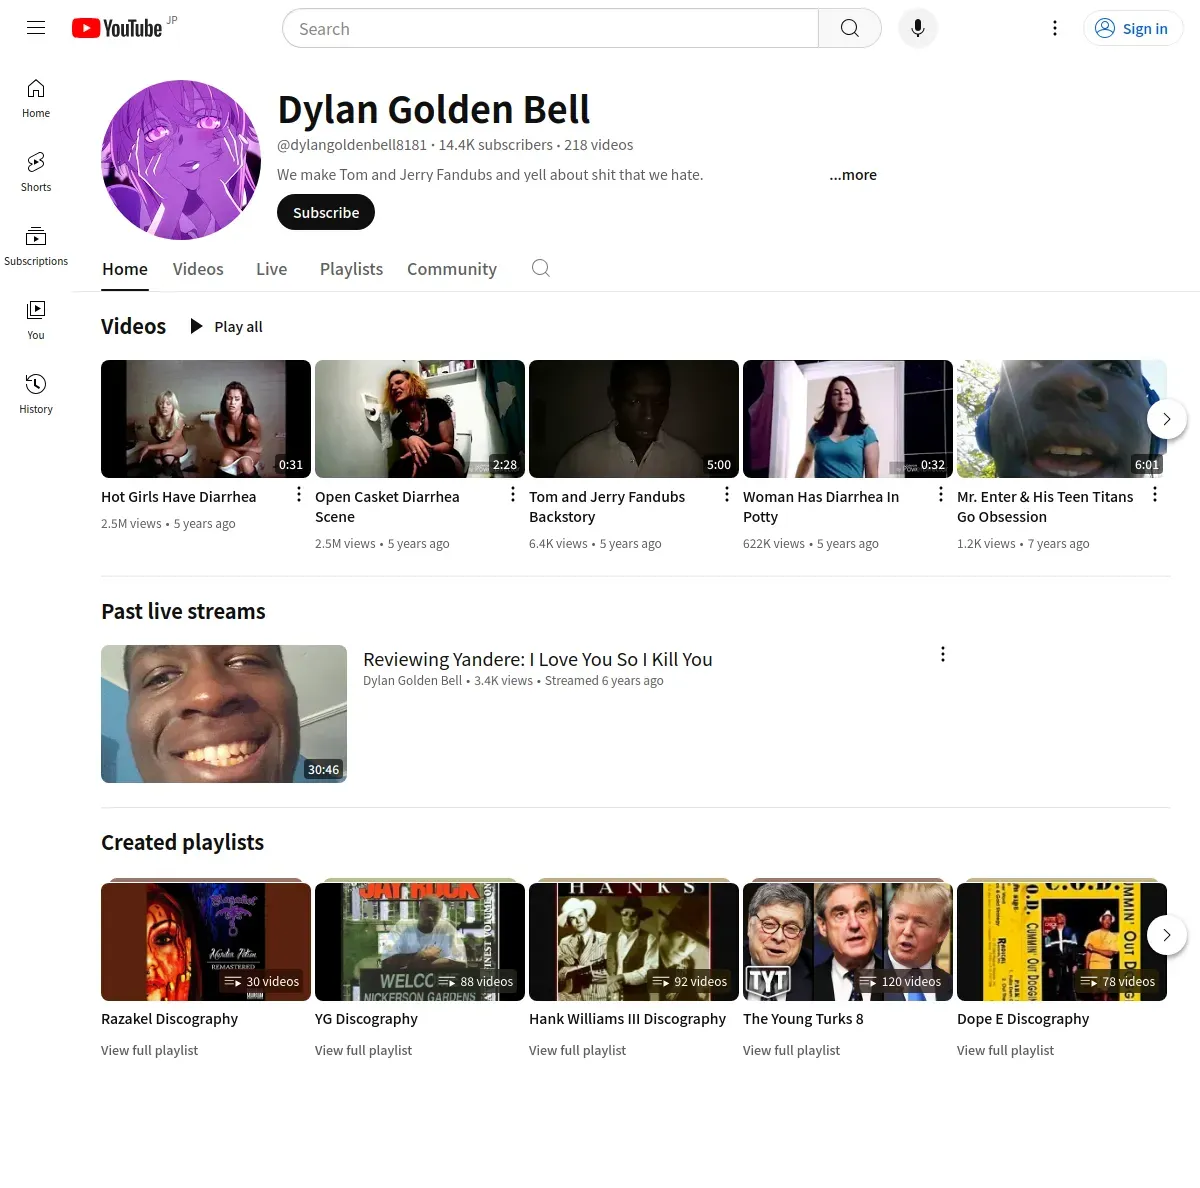This screenshot has width=1200, height=1188.
Task: Click the channel avatar image
Action: click(181, 160)
